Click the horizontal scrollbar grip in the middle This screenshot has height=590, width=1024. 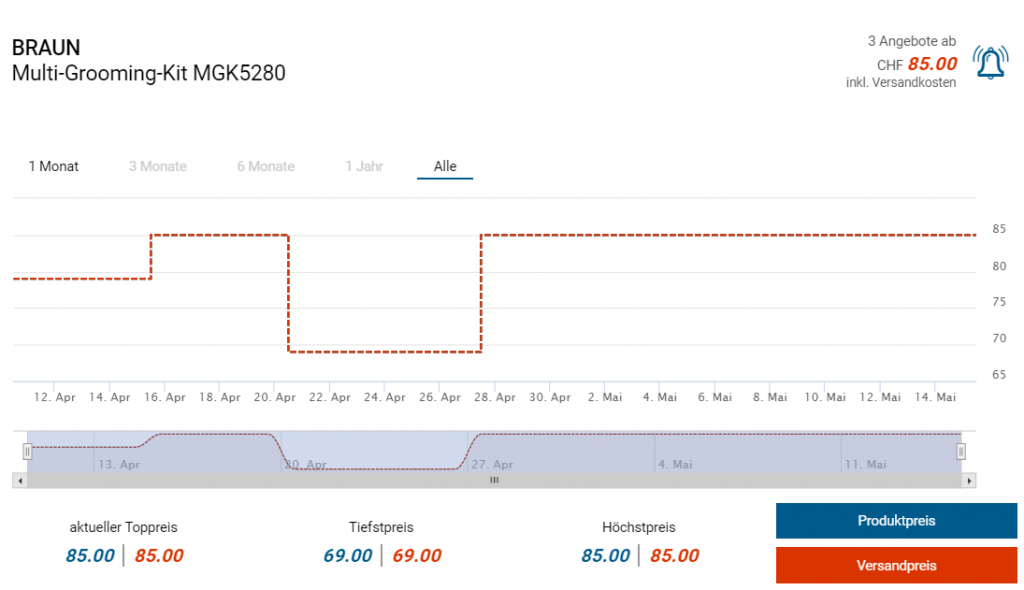tap(494, 481)
